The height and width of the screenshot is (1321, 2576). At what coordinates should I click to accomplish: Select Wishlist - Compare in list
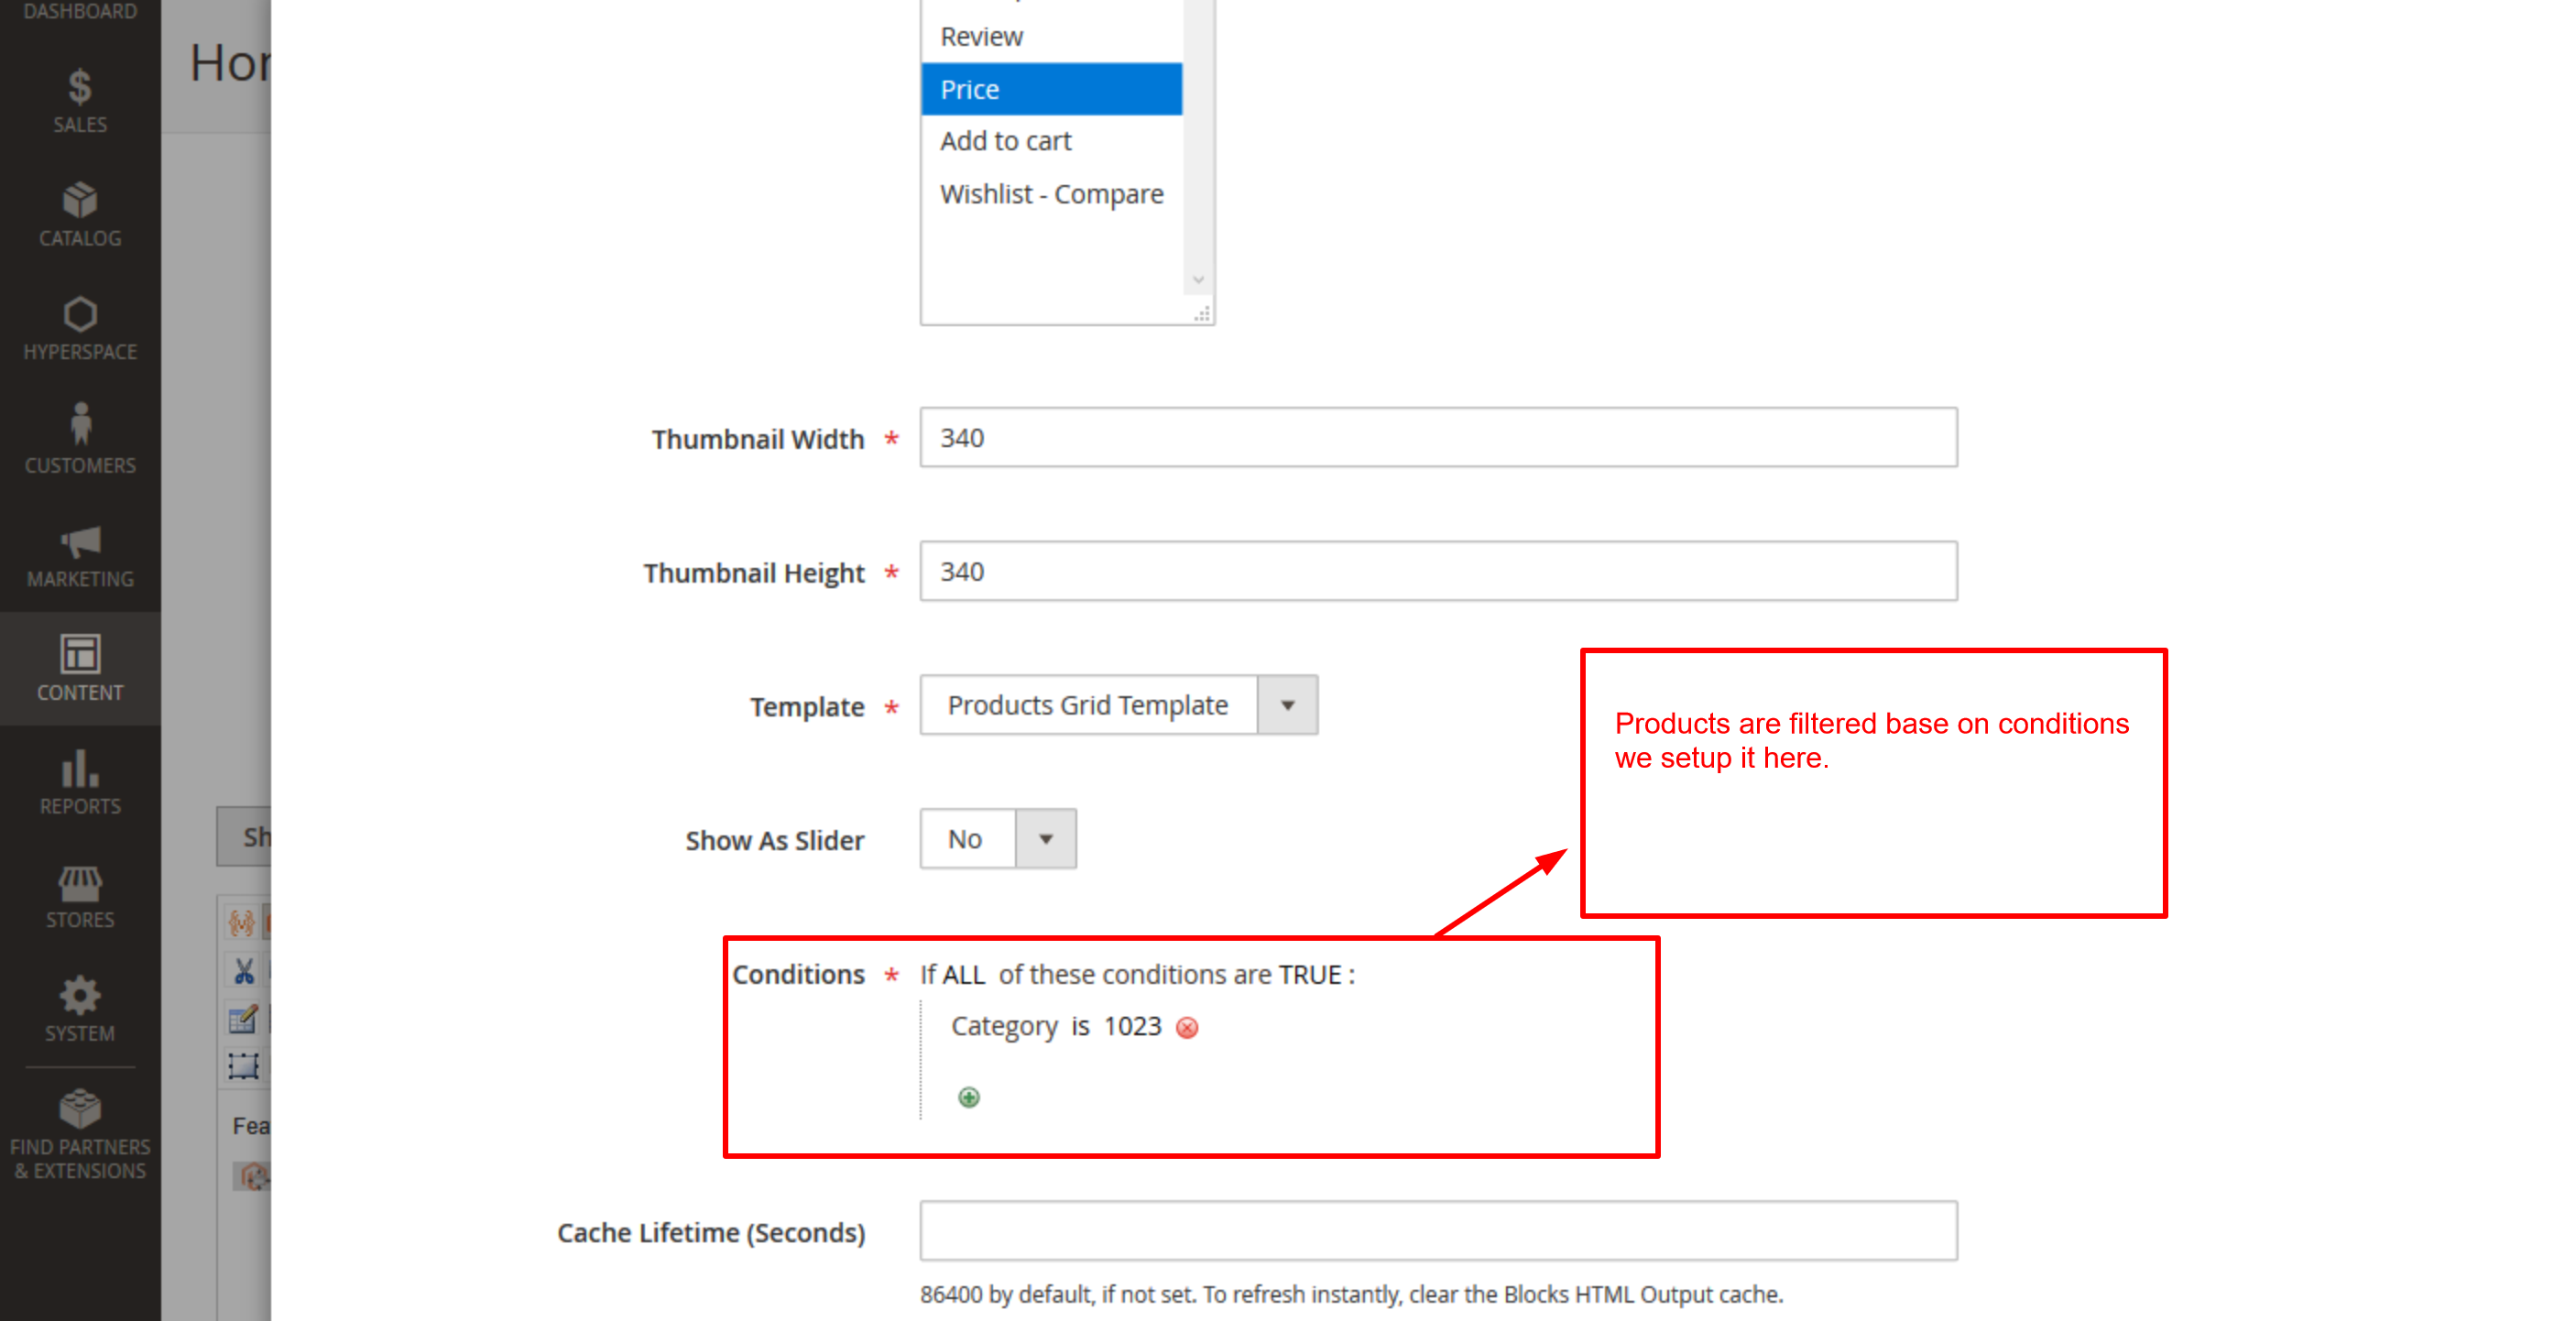pos(1051,194)
